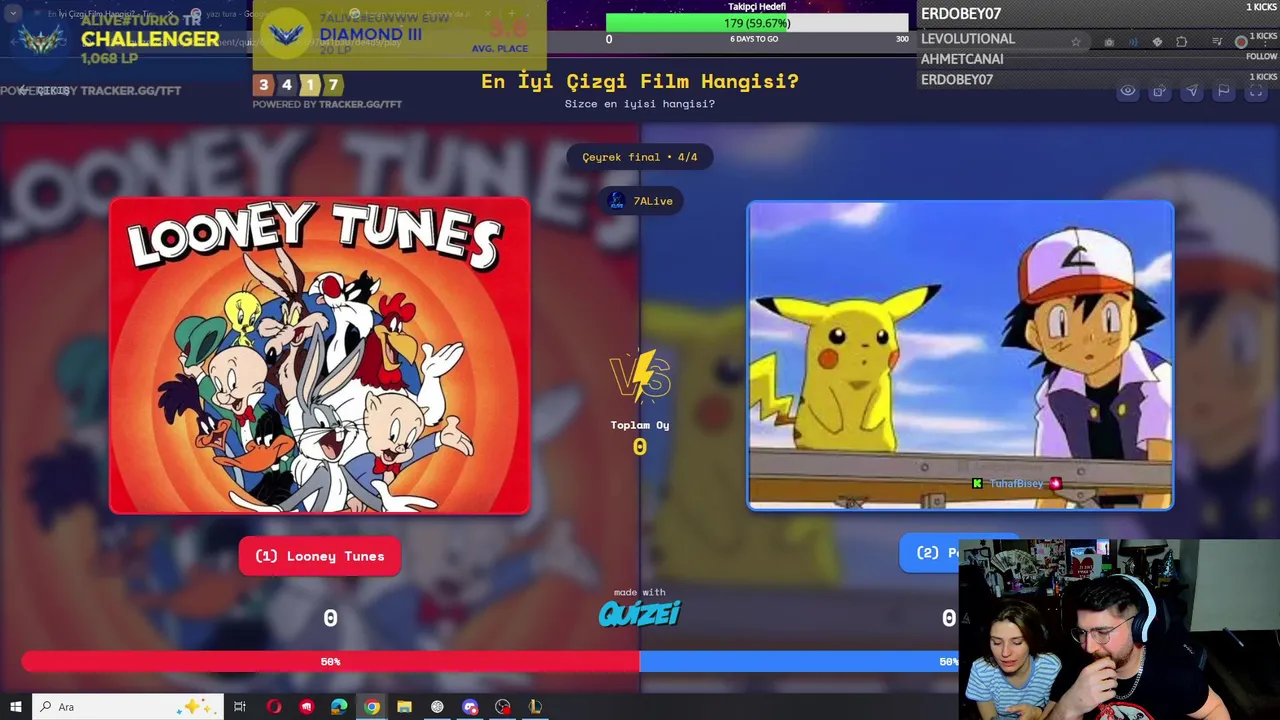The height and width of the screenshot is (720, 1280).
Task: Open Microsoft Edge from the taskbar
Action: coord(339,707)
